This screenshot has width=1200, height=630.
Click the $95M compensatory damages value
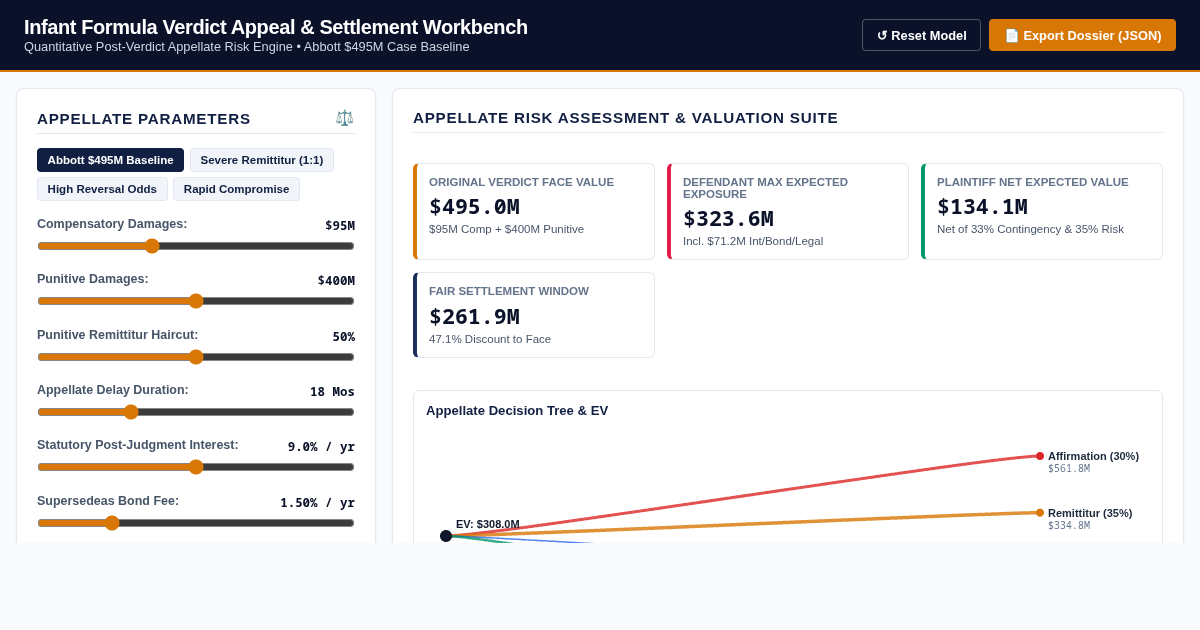click(340, 225)
